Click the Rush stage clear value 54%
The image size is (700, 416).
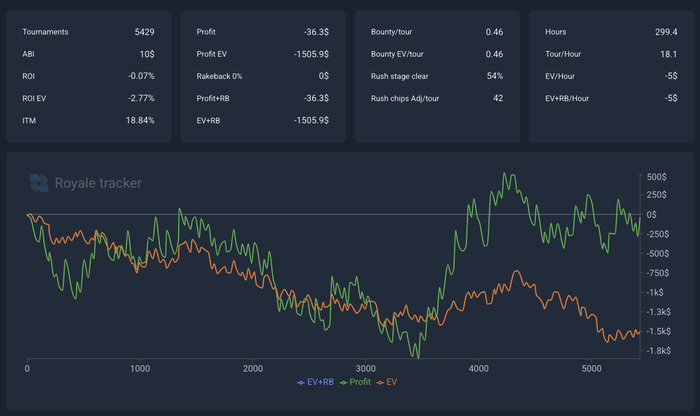pos(495,76)
